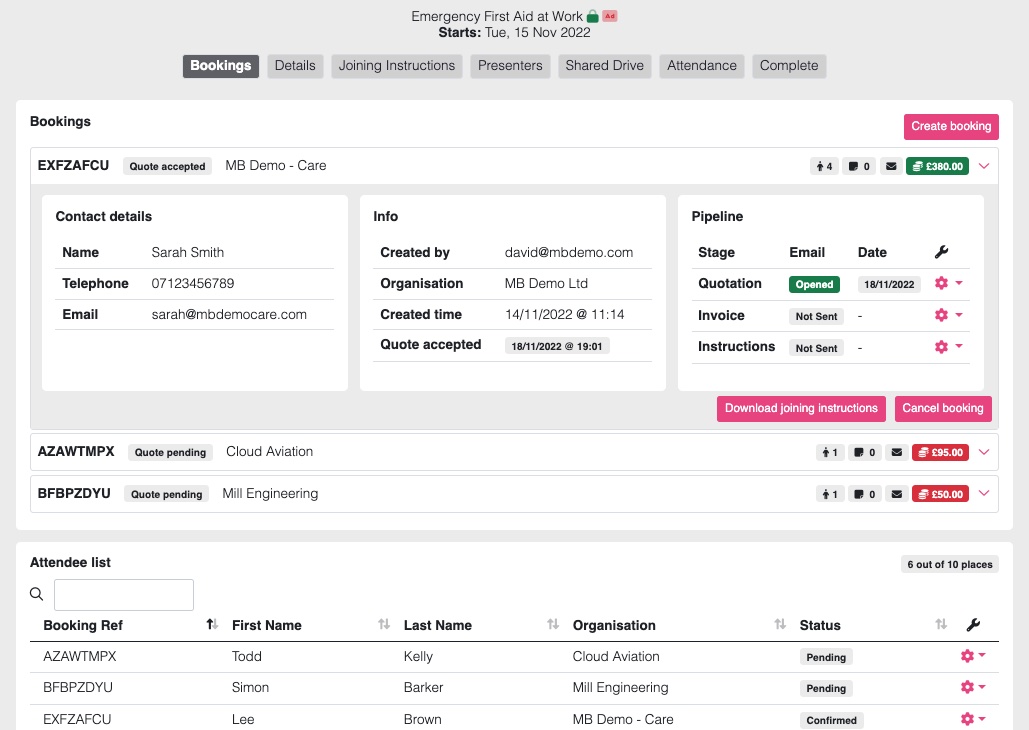The image size is (1029, 730).
Task: Open gear menu for Quotation stage
Action: 946,284
